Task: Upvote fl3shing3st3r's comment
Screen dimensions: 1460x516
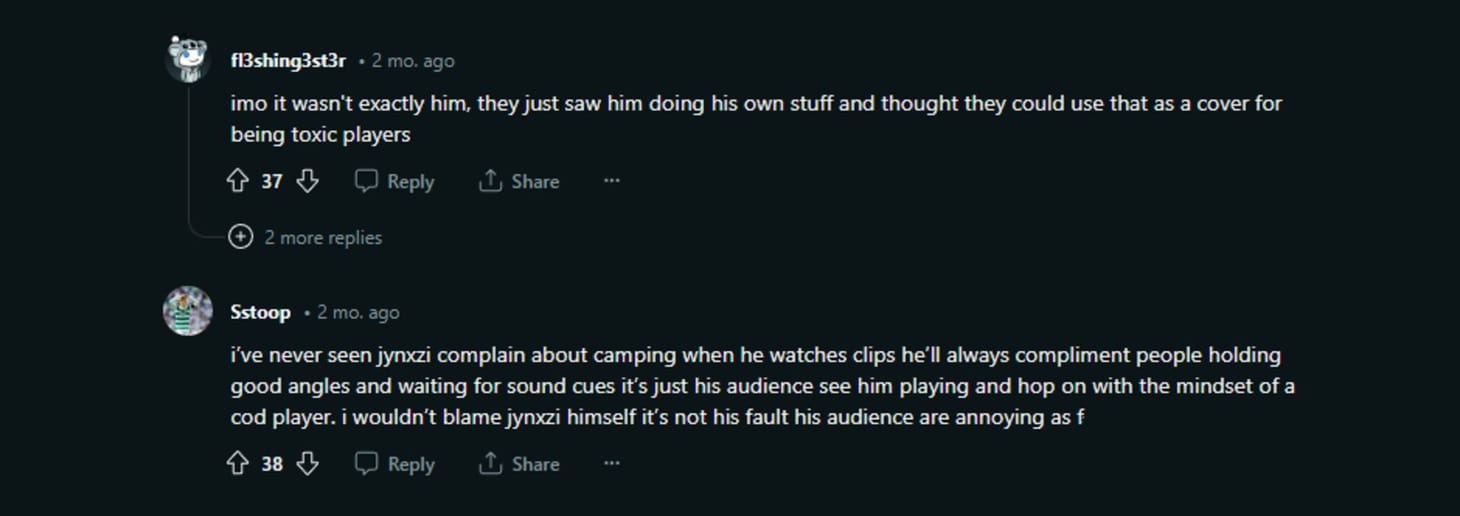Action: click(237, 181)
